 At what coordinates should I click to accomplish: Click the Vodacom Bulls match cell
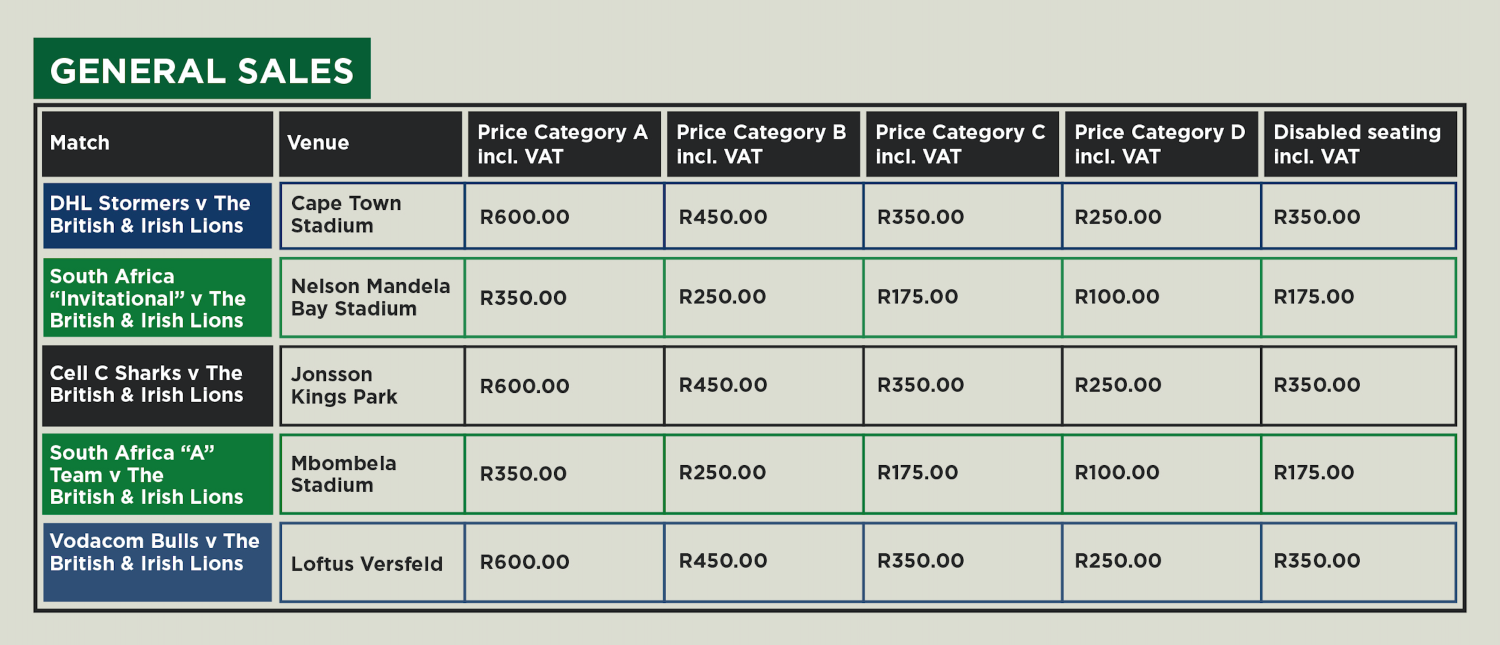click(x=157, y=562)
